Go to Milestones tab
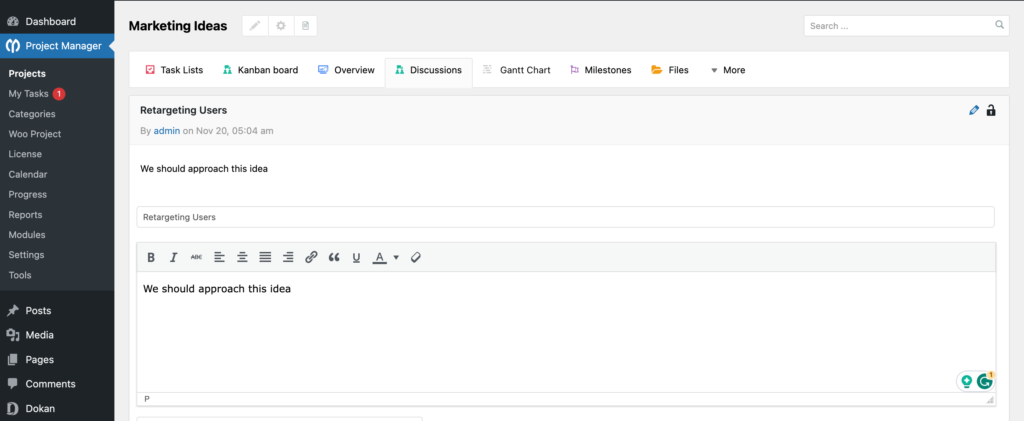Screen dimensions: 1024x421 tap(600, 70)
